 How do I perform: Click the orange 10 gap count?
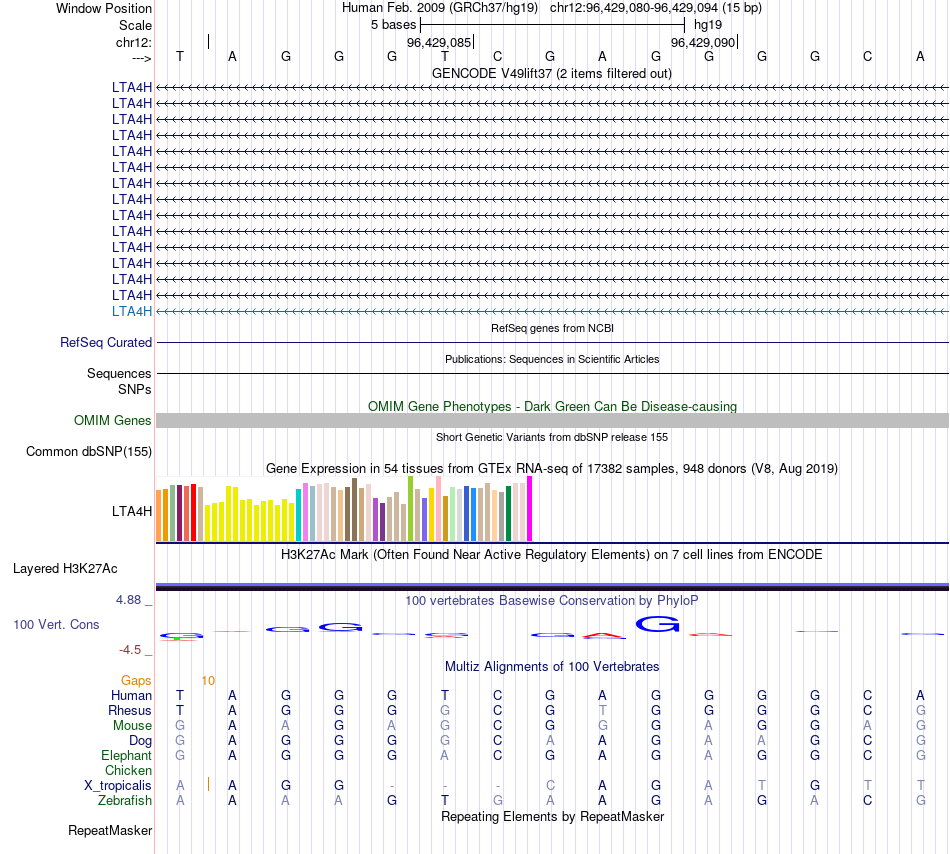208,681
